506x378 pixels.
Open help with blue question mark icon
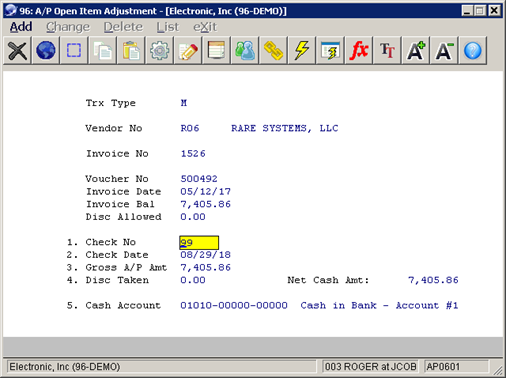(472, 51)
